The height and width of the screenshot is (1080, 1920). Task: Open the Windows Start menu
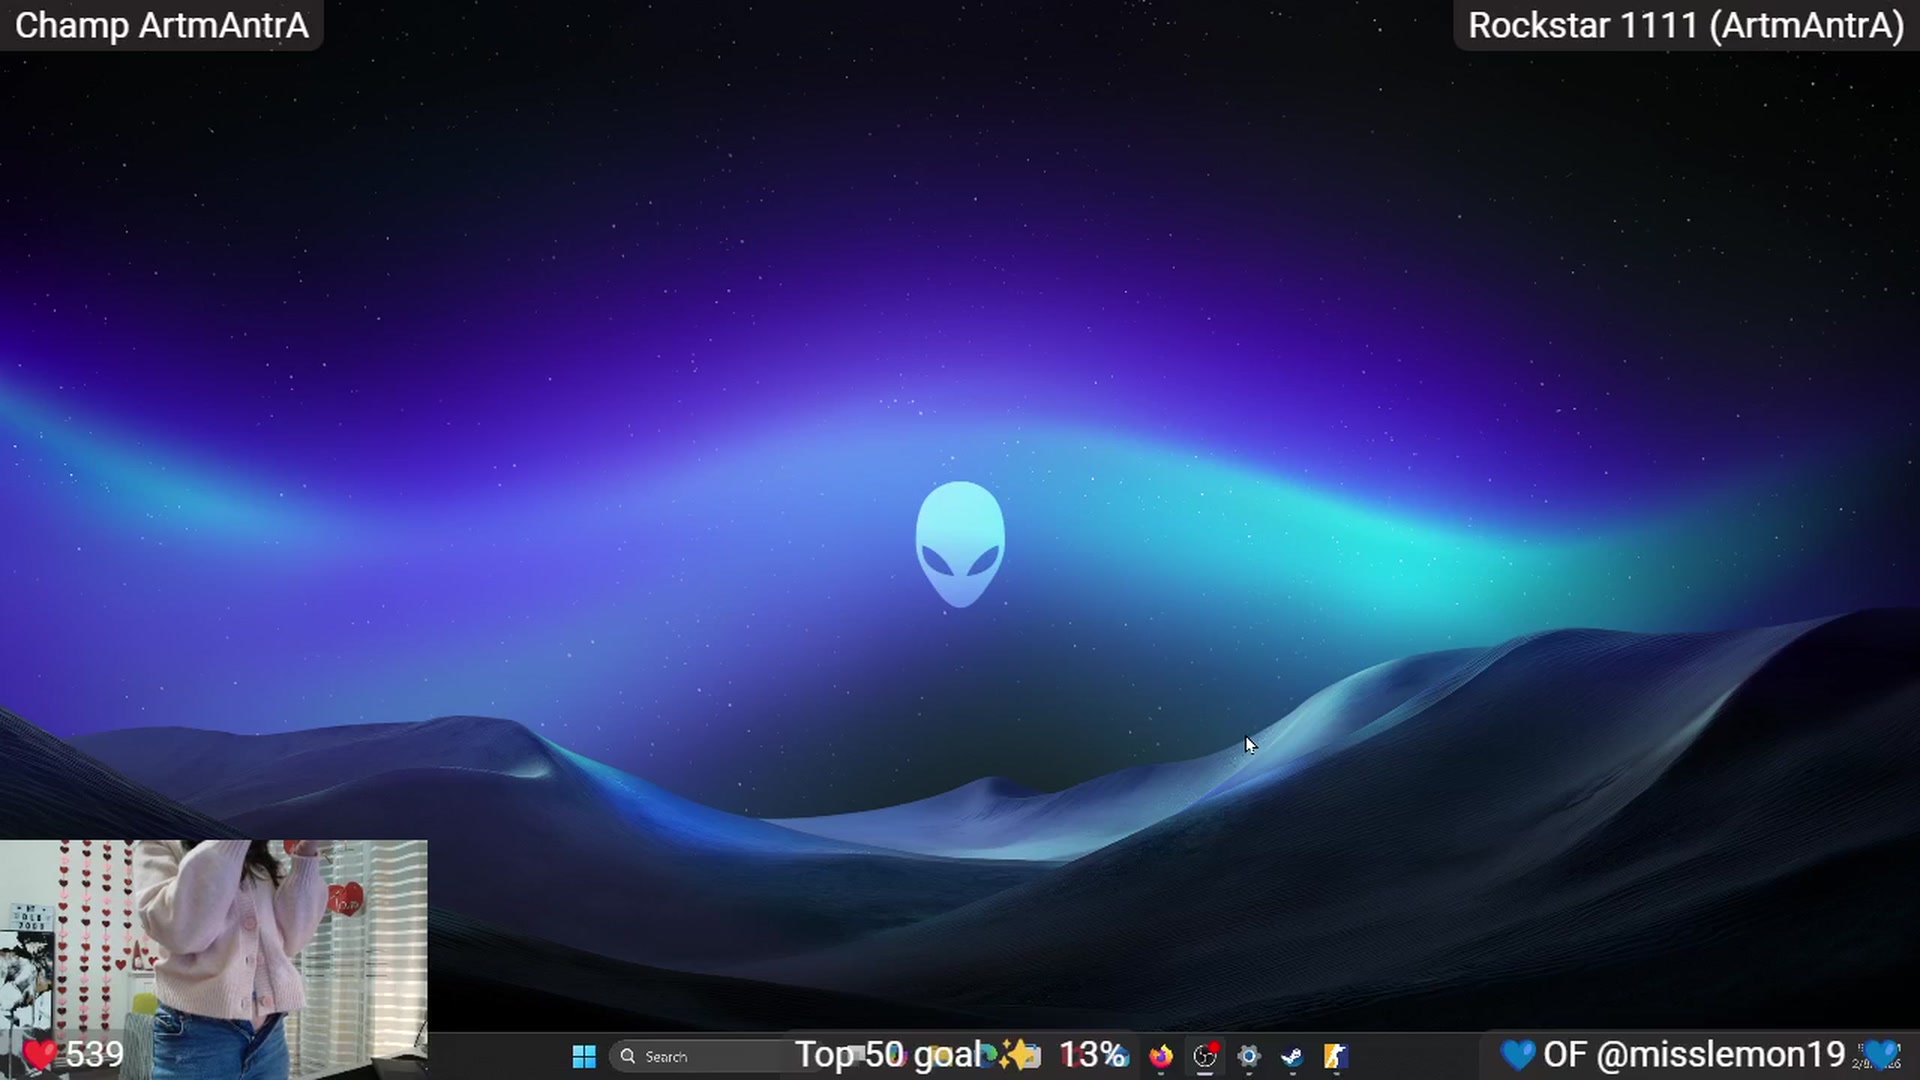click(584, 1056)
